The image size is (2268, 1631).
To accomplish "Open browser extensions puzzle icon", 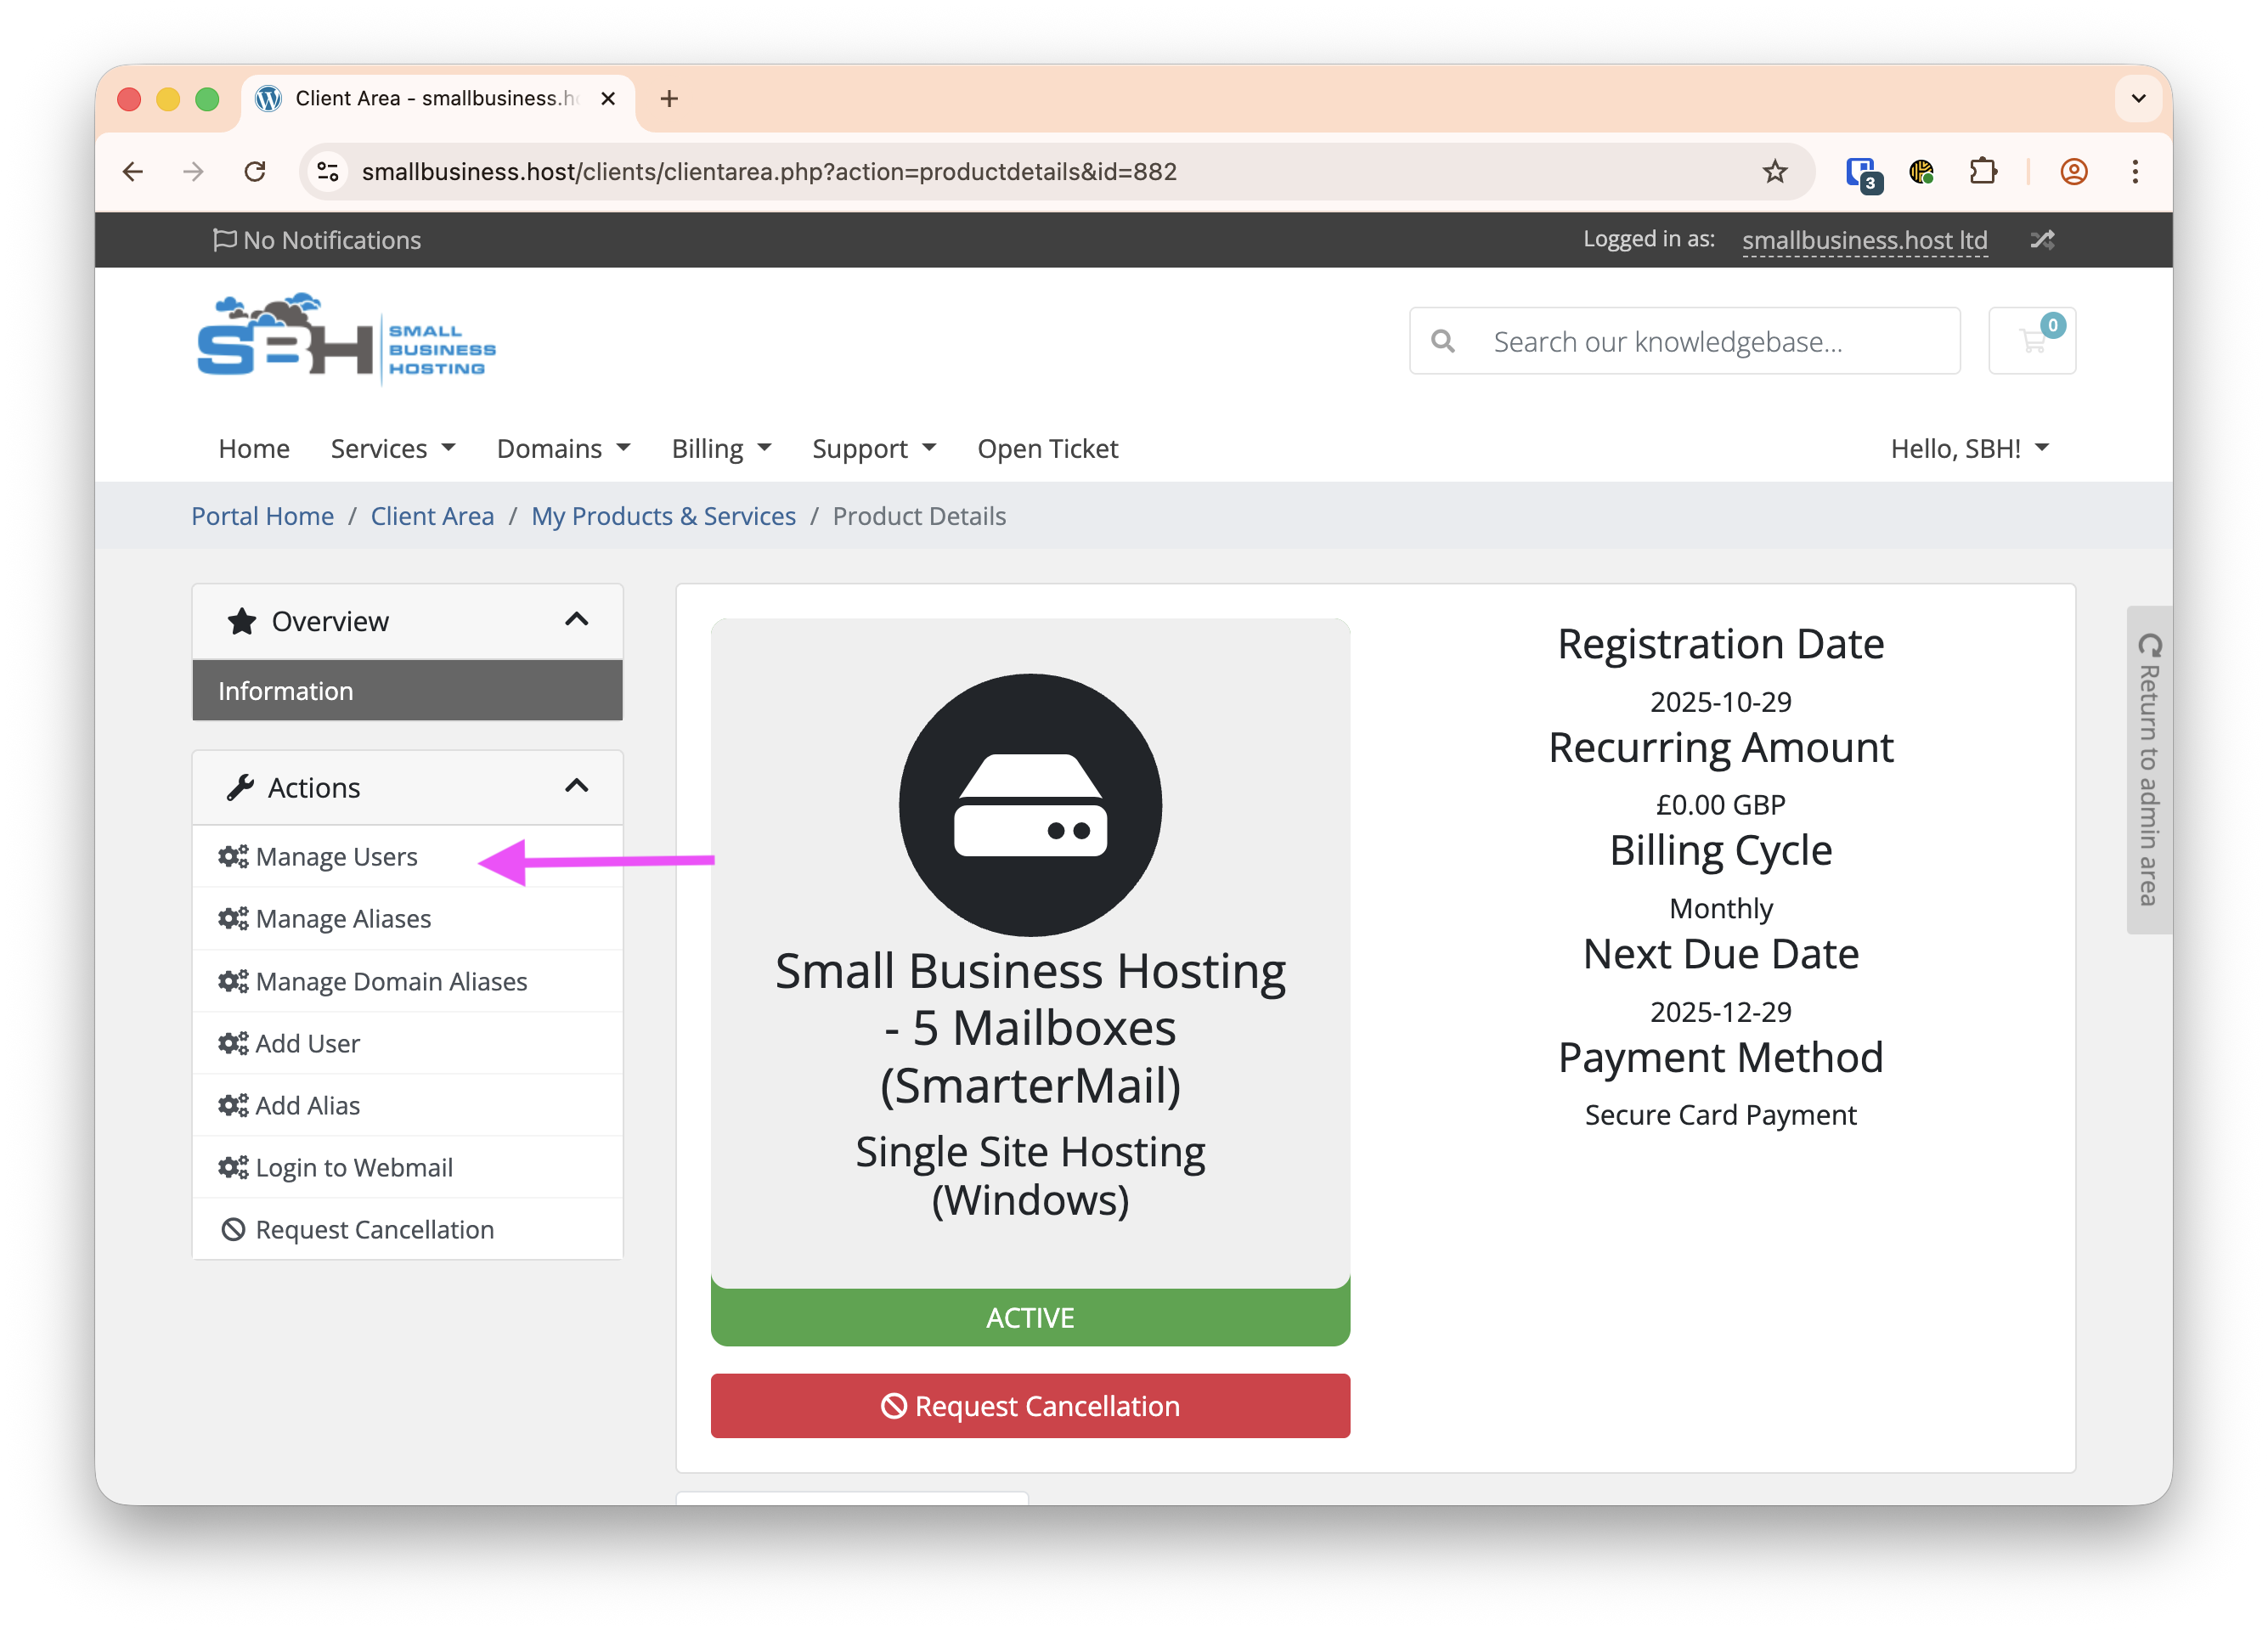I will coord(1982,172).
